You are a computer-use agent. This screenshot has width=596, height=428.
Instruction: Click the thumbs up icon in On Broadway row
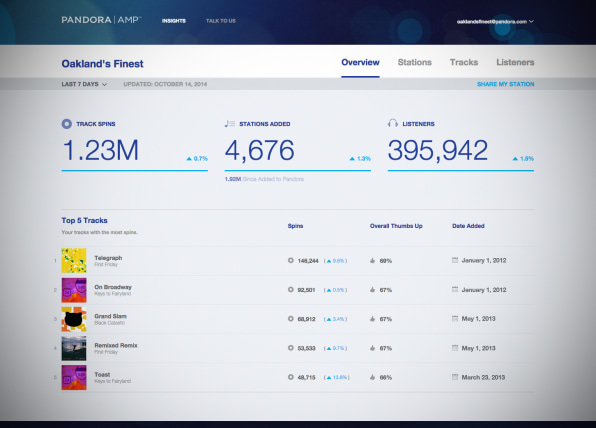372,290
